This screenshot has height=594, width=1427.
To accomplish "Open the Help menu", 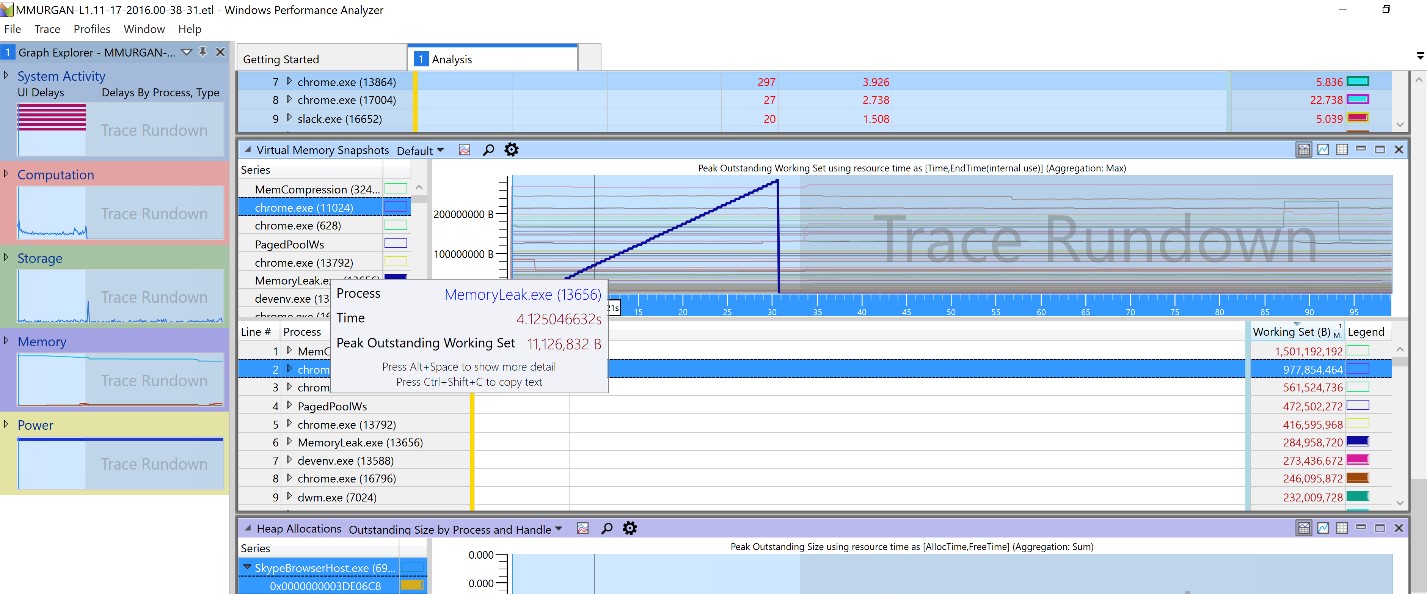I will 190,29.
